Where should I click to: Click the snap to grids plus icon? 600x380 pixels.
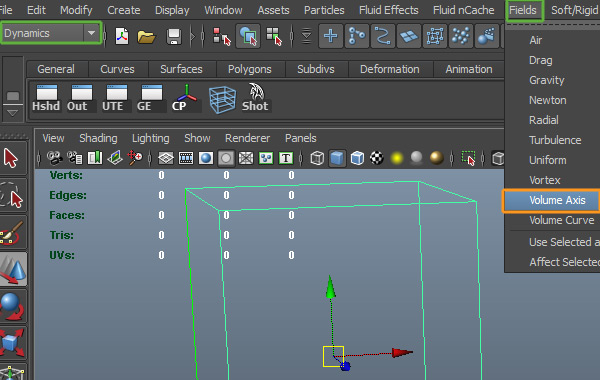tap(330, 36)
